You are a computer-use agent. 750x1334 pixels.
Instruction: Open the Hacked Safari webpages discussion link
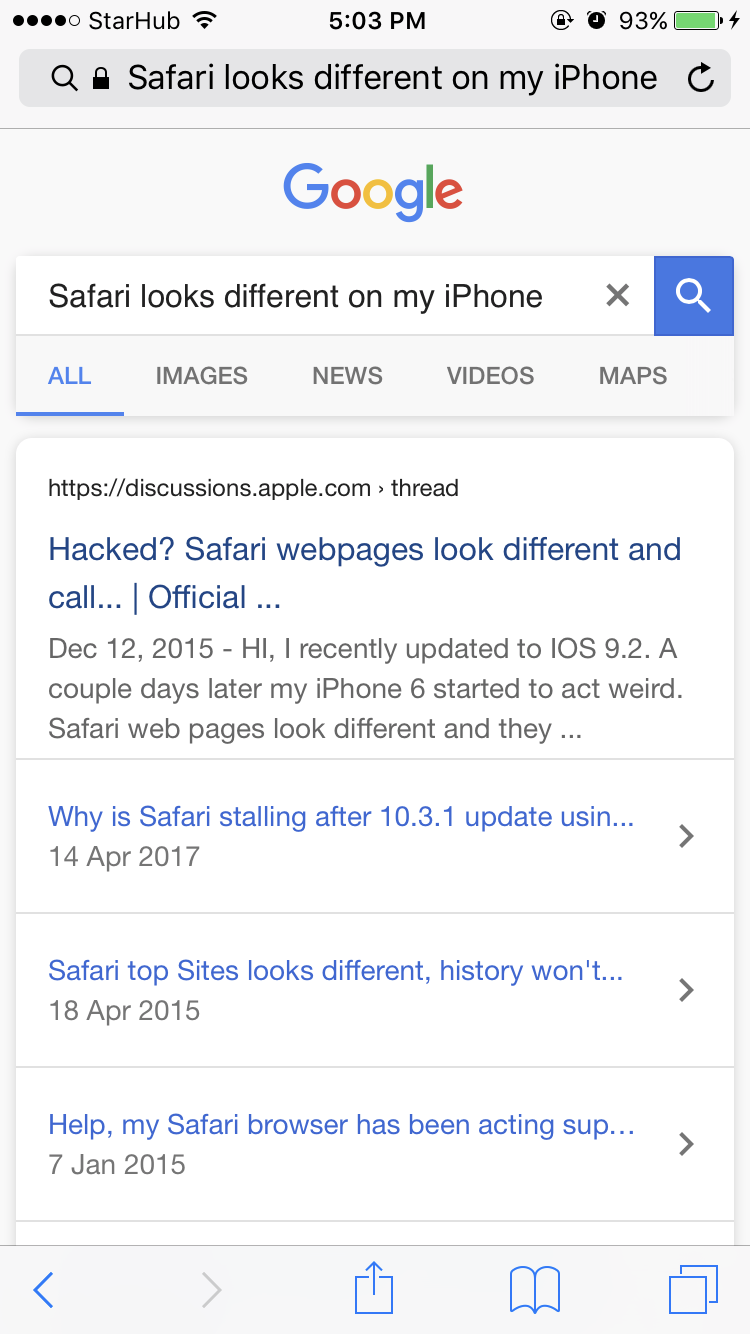click(365, 572)
